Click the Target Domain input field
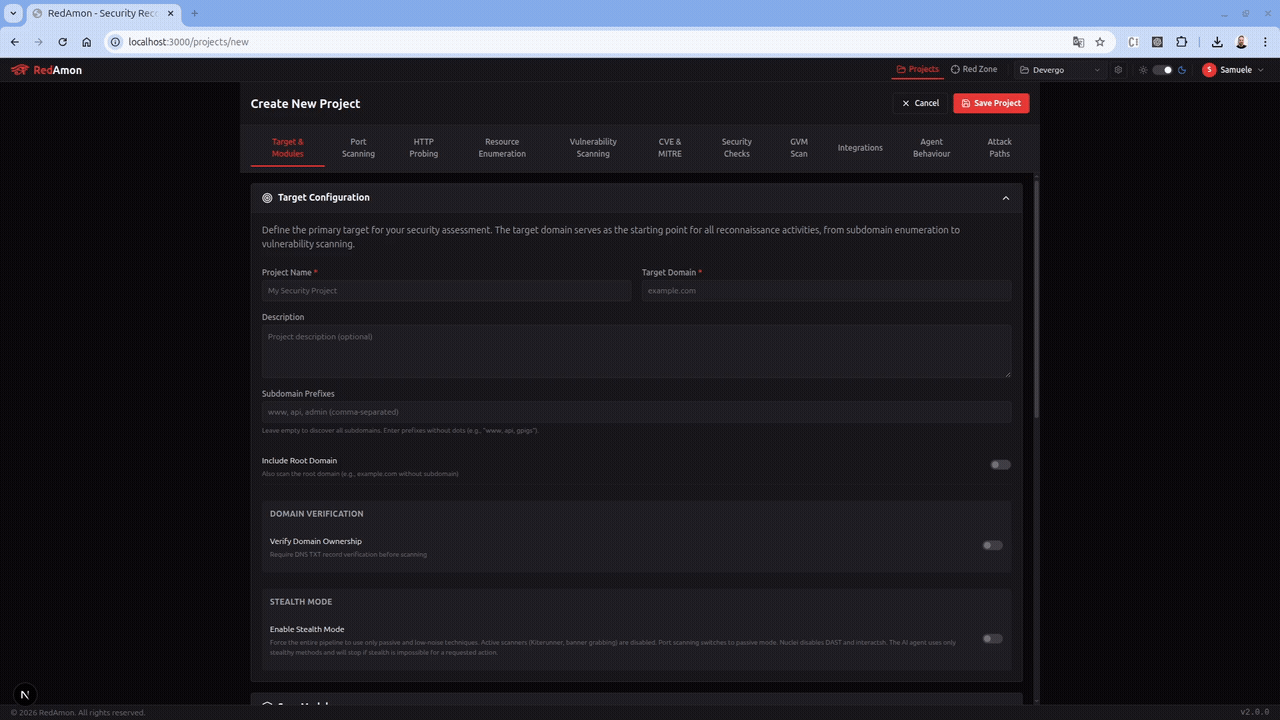Viewport: 1280px width, 720px height. 826,290
